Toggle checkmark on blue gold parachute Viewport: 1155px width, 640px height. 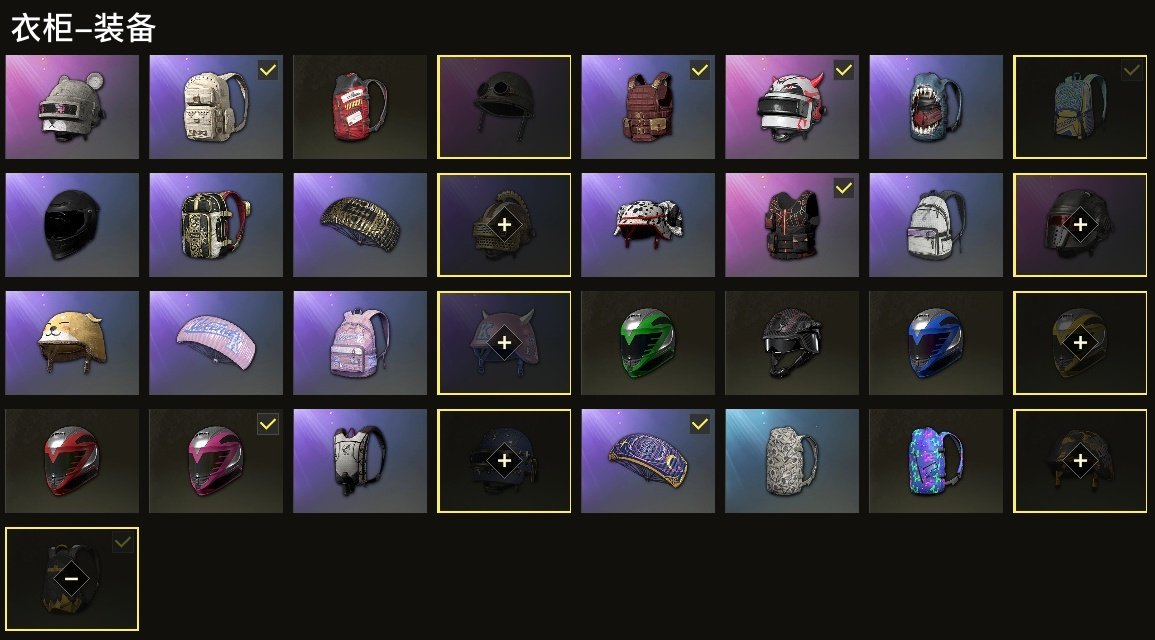click(700, 423)
